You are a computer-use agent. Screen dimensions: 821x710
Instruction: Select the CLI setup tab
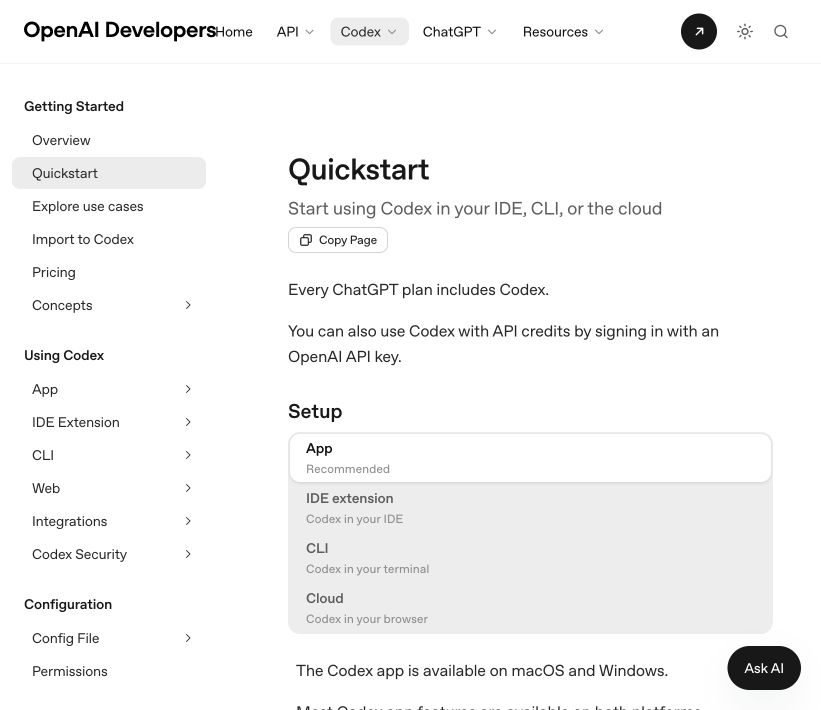pos(530,558)
